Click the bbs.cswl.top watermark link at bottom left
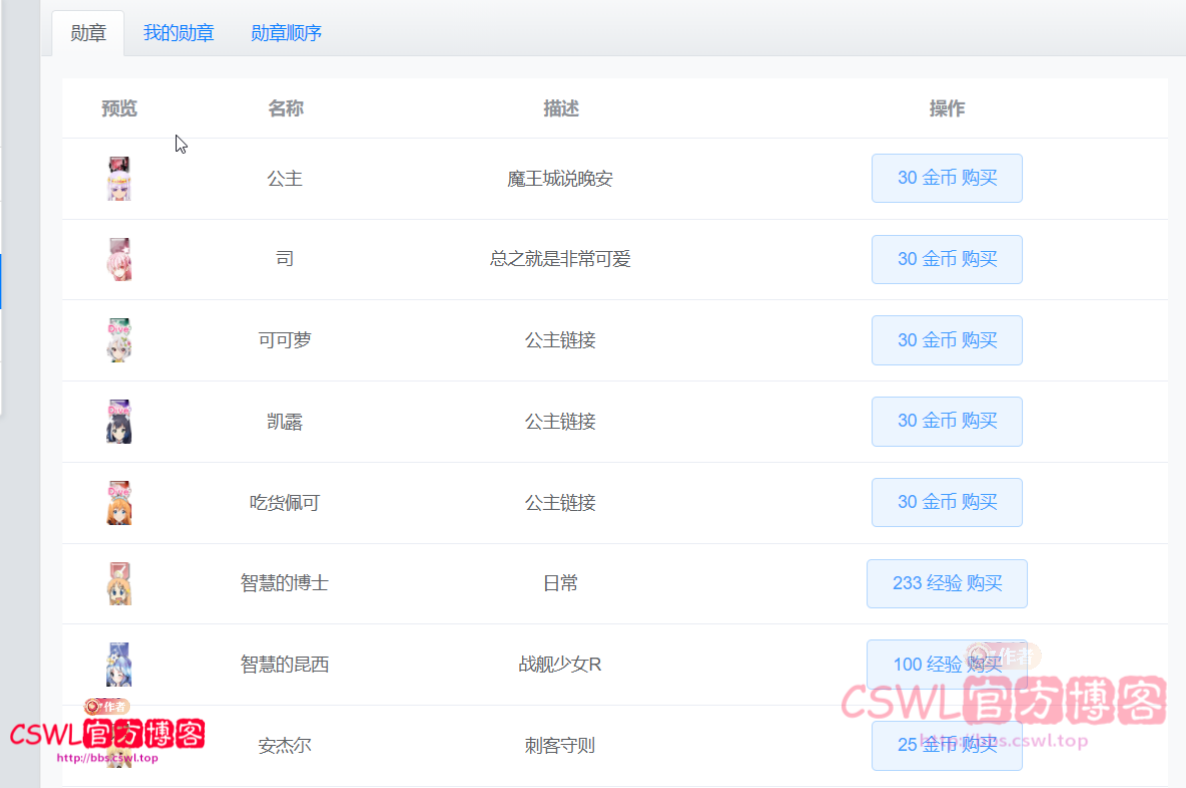 pyautogui.click(x=107, y=758)
